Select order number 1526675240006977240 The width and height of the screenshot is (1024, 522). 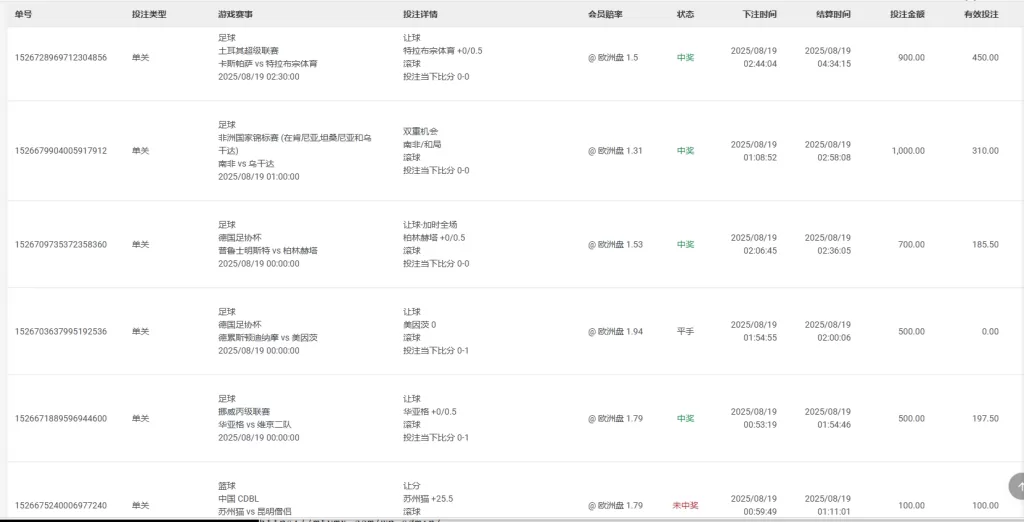61,505
